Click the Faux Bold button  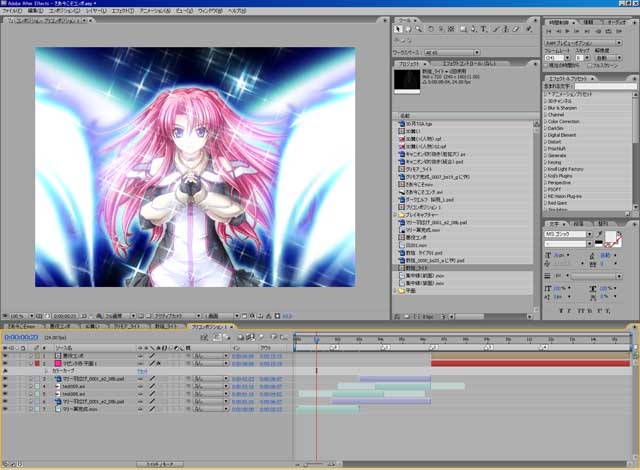pyautogui.click(x=560, y=311)
